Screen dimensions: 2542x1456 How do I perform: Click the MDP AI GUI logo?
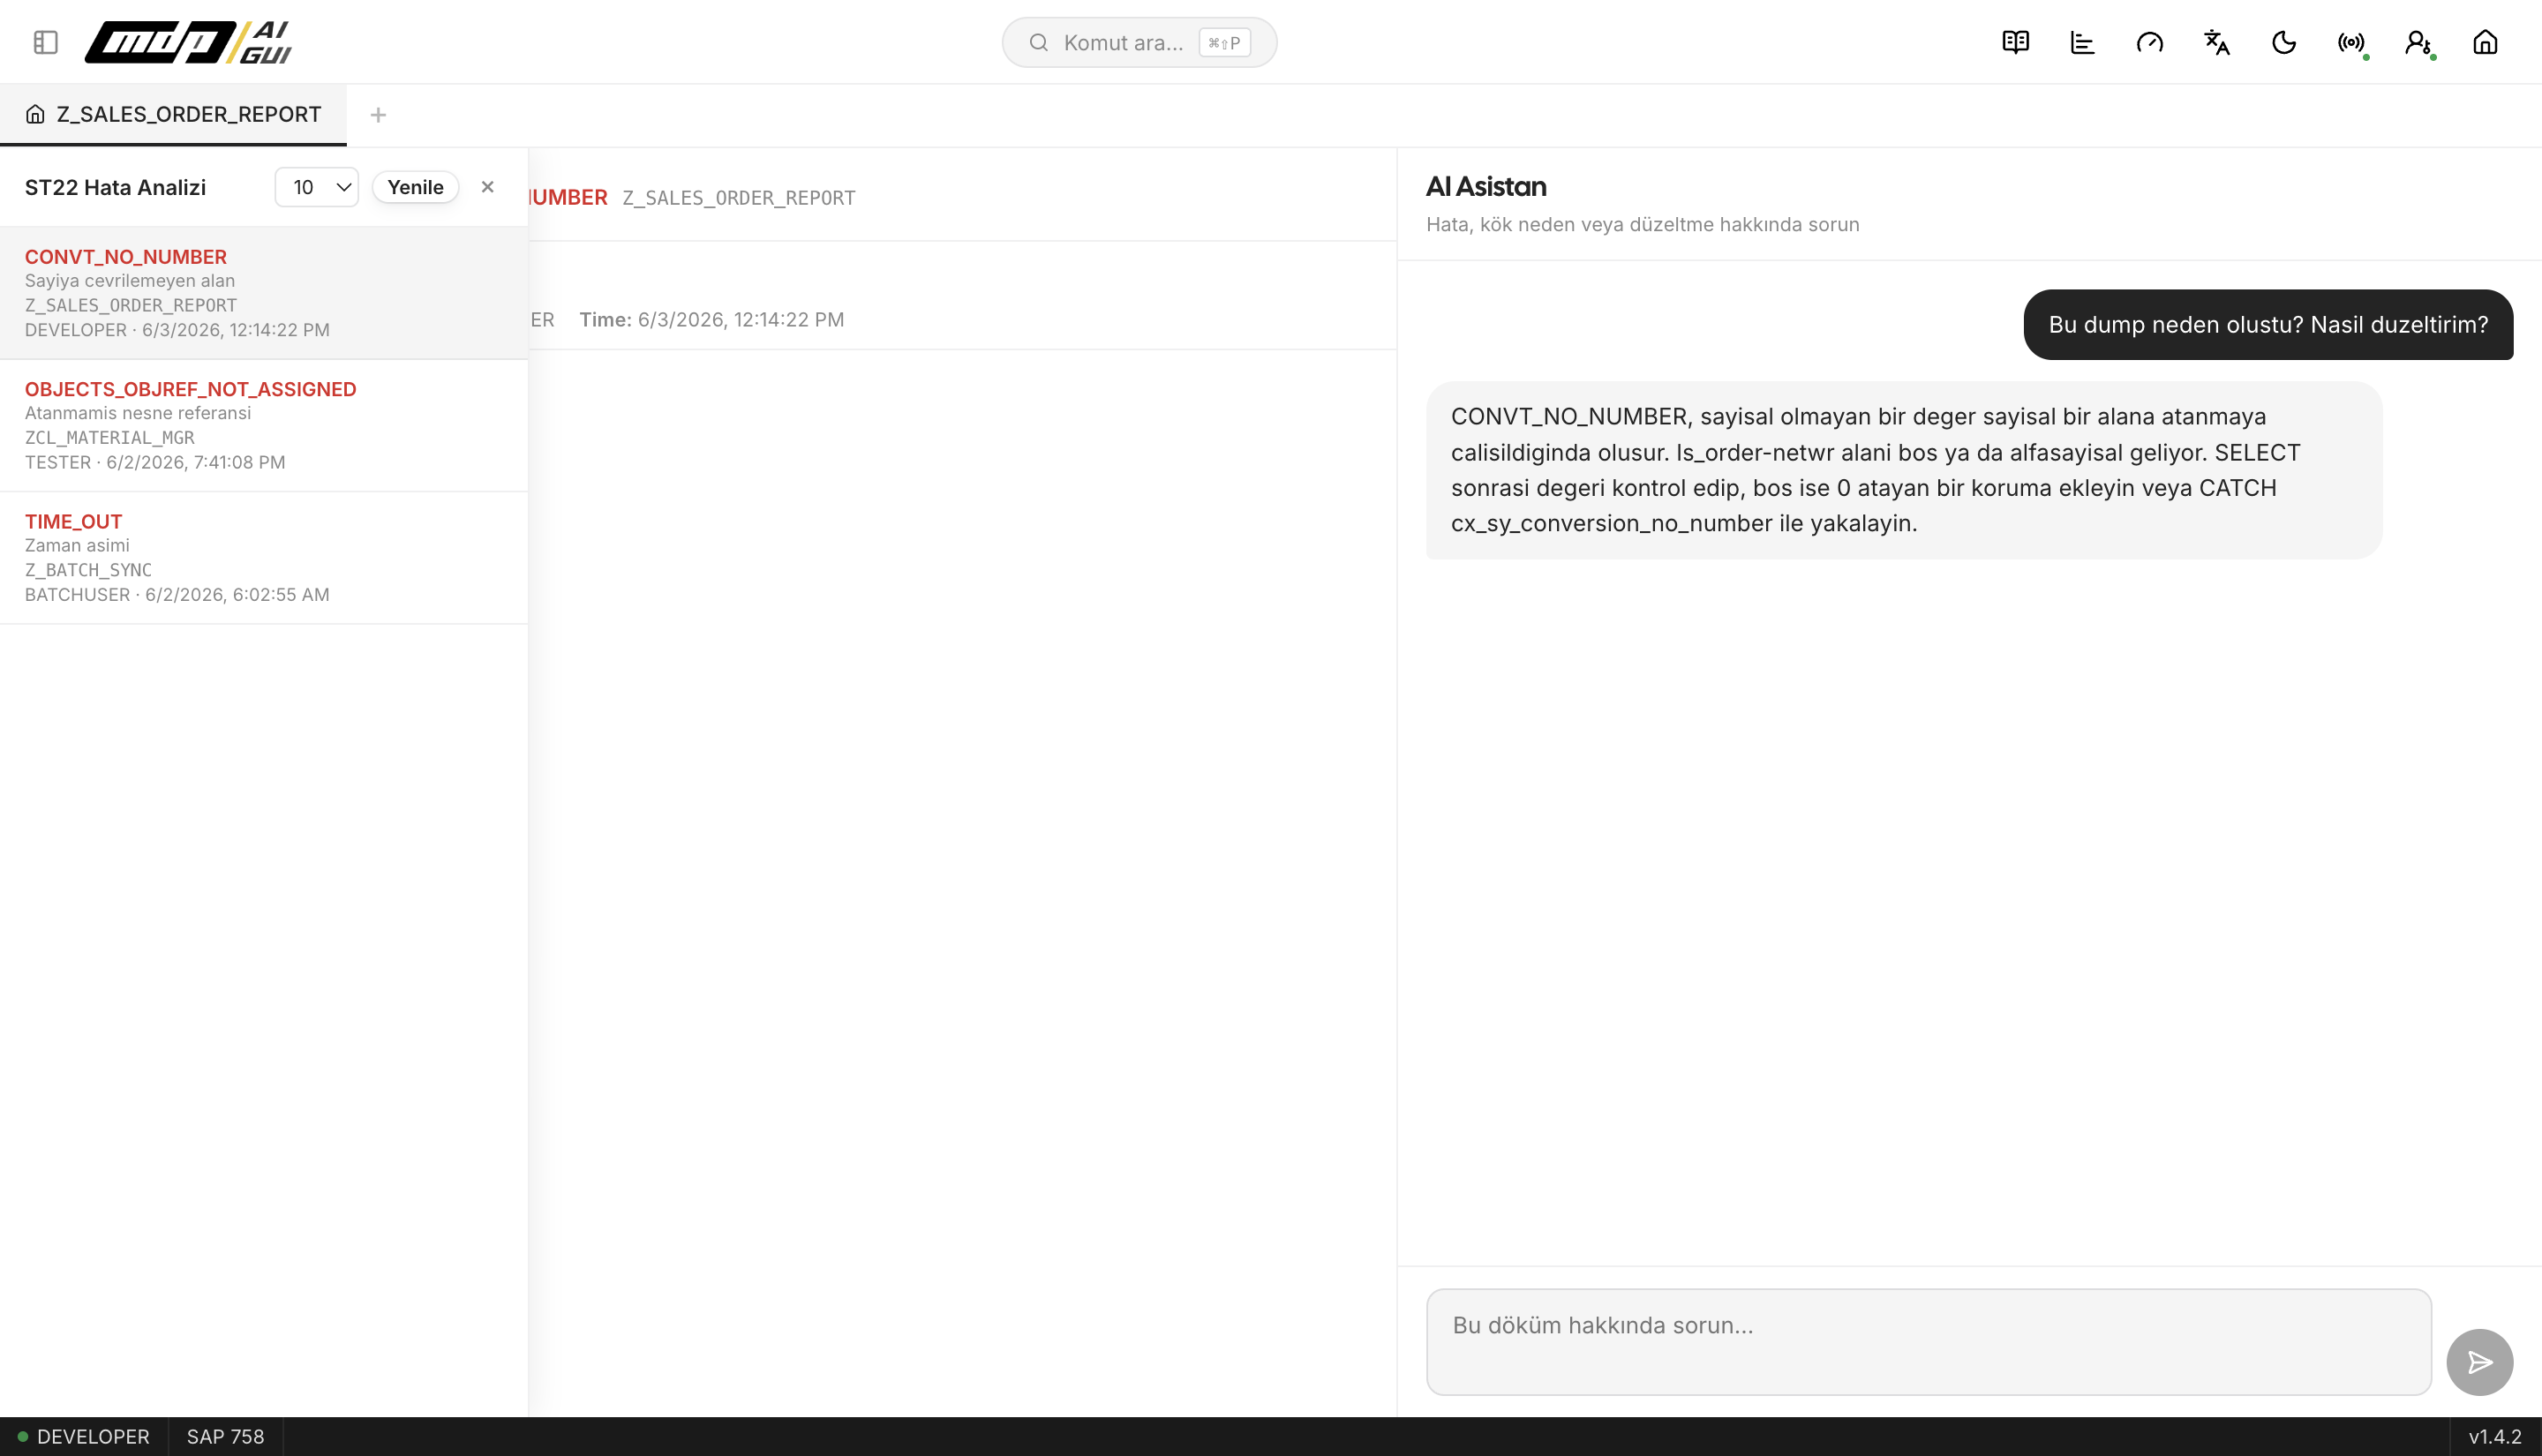click(x=189, y=42)
